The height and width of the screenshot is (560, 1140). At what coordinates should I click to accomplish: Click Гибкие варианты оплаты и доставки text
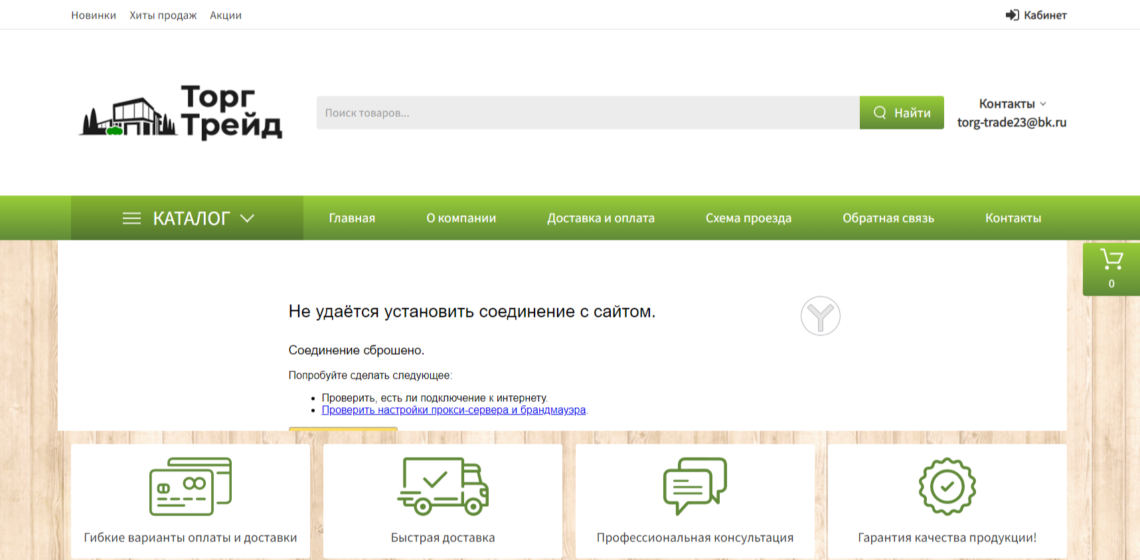tap(190, 538)
